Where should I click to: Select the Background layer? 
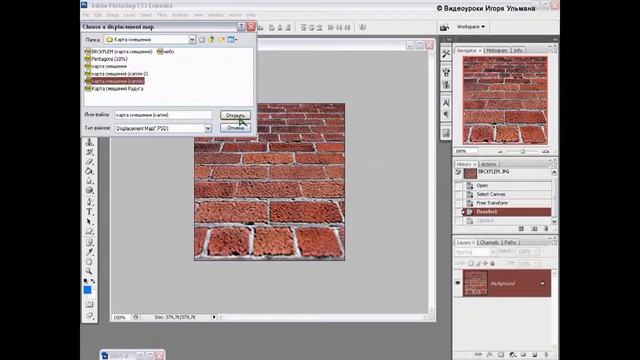[507, 283]
